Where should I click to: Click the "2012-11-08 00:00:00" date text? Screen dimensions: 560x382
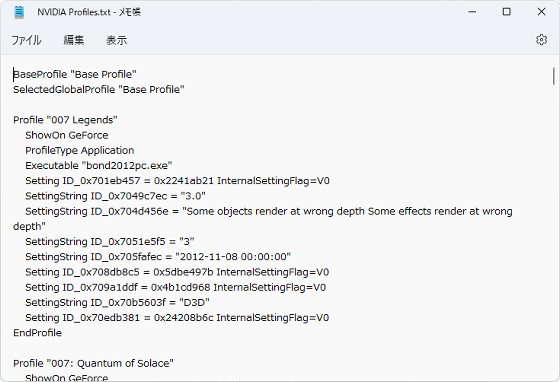pos(233,257)
